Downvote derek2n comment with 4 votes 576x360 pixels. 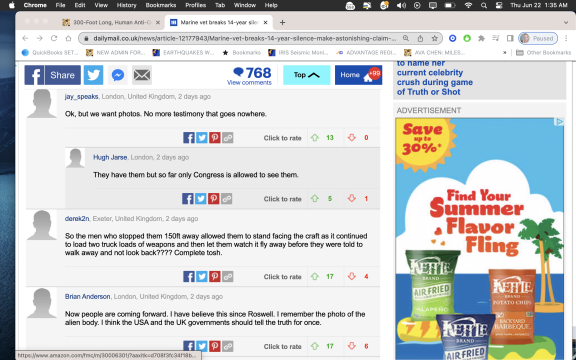point(352,277)
